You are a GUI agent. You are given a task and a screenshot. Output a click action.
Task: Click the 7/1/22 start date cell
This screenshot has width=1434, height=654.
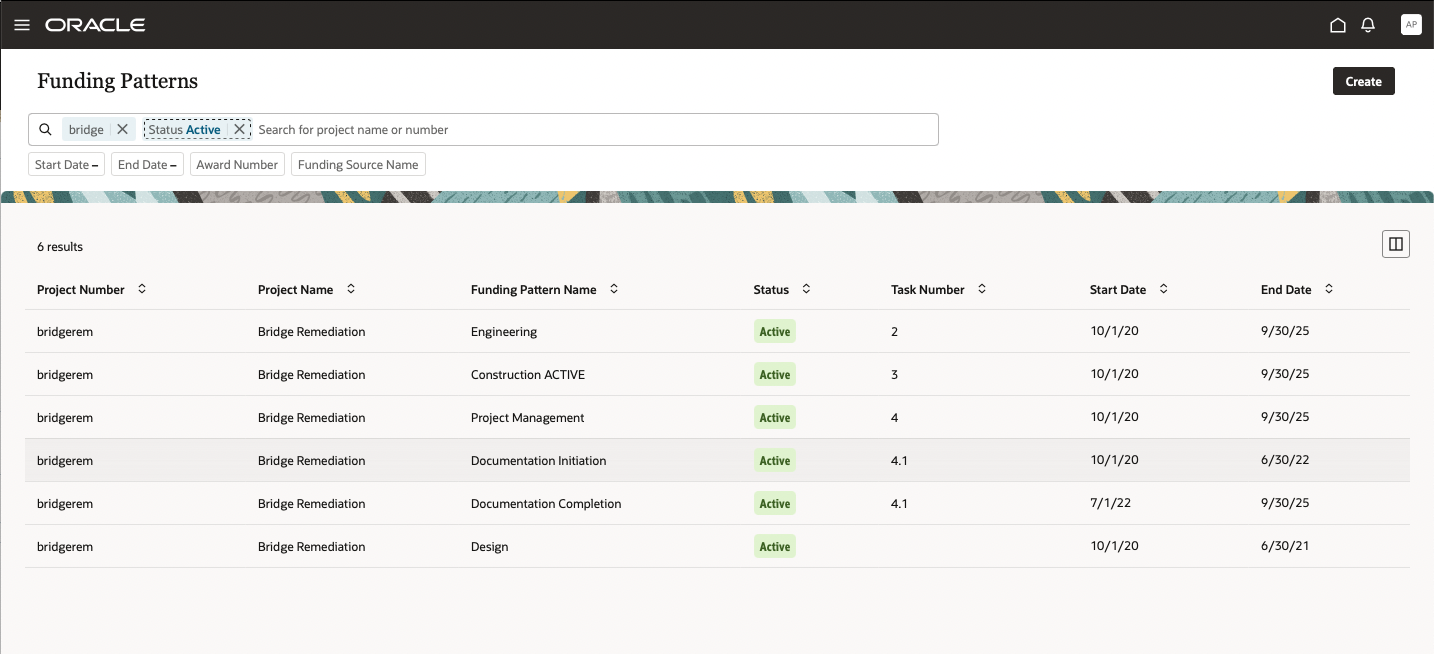pyautogui.click(x=1110, y=503)
